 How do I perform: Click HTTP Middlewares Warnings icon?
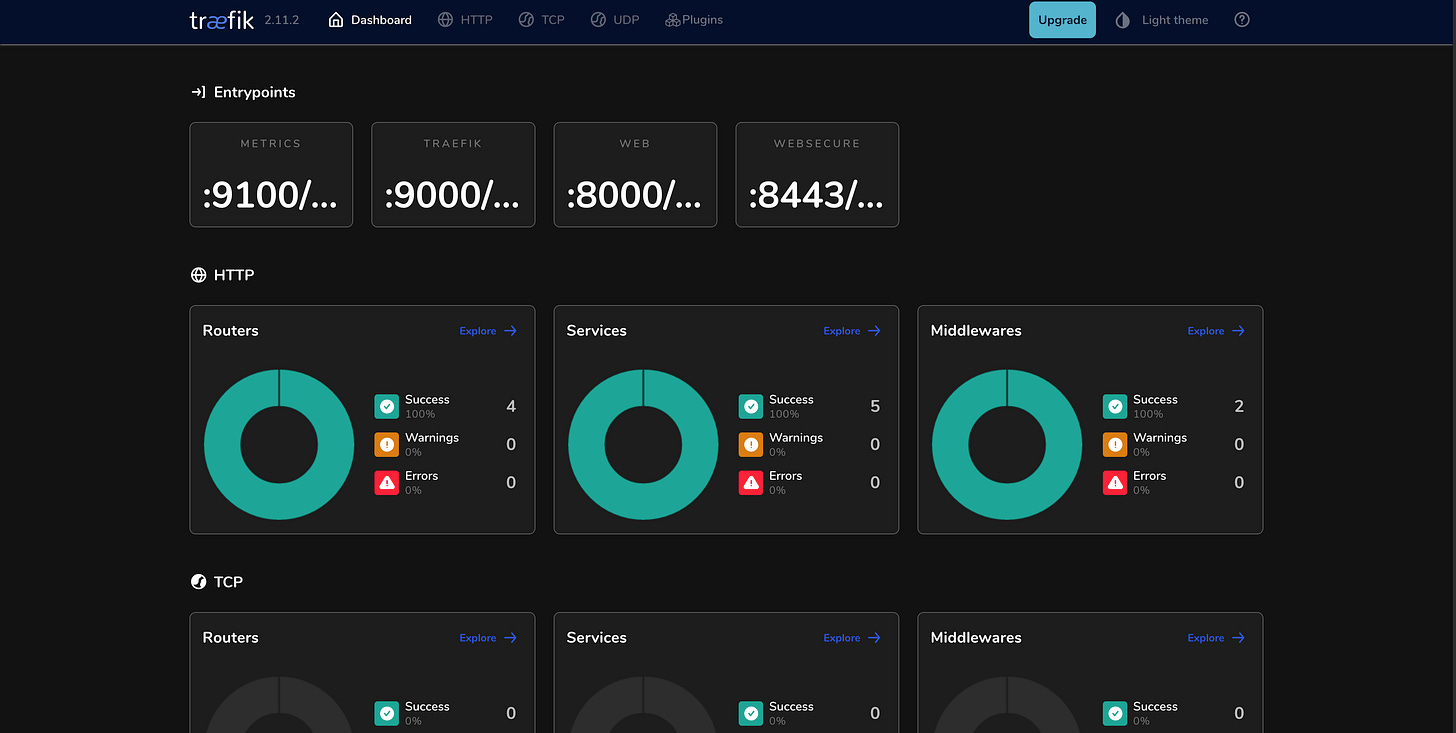click(1115, 444)
